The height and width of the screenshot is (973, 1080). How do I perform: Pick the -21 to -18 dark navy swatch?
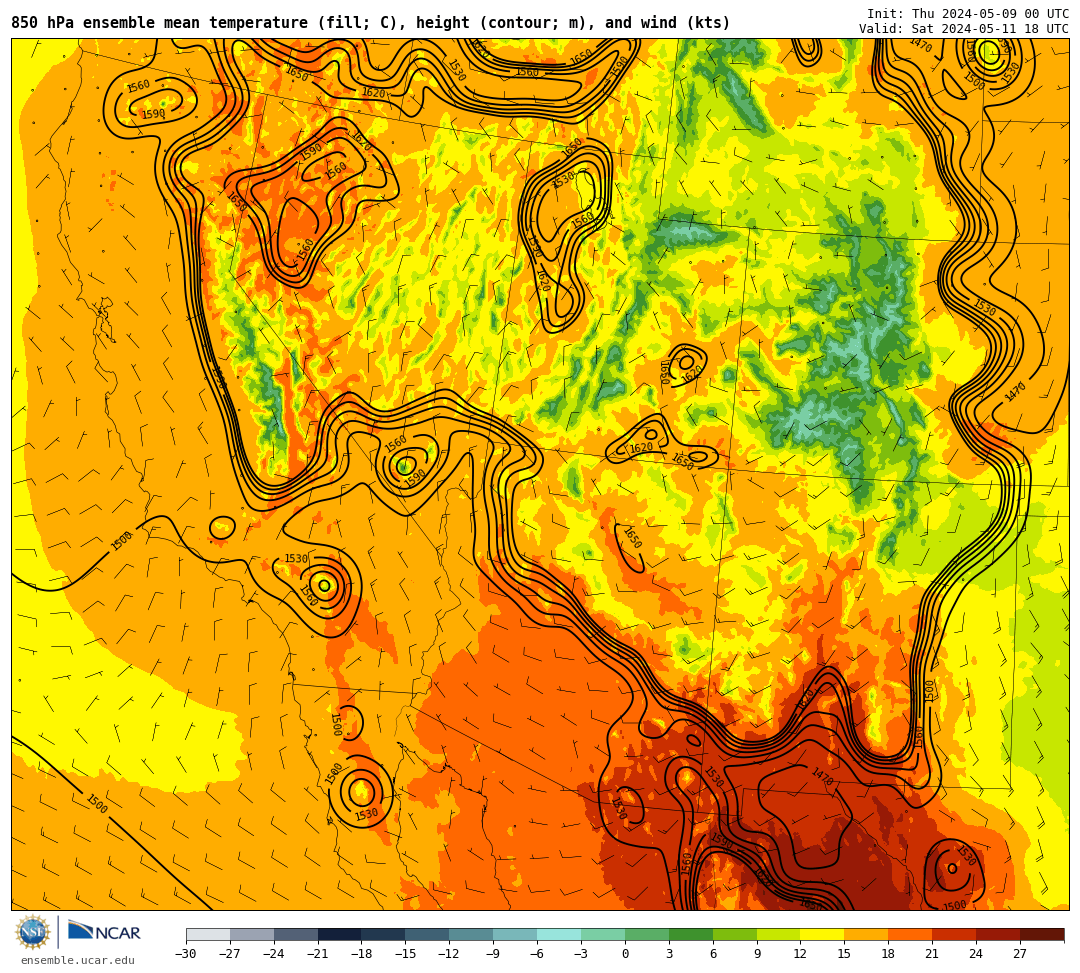pyautogui.click(x=340, y=934)
